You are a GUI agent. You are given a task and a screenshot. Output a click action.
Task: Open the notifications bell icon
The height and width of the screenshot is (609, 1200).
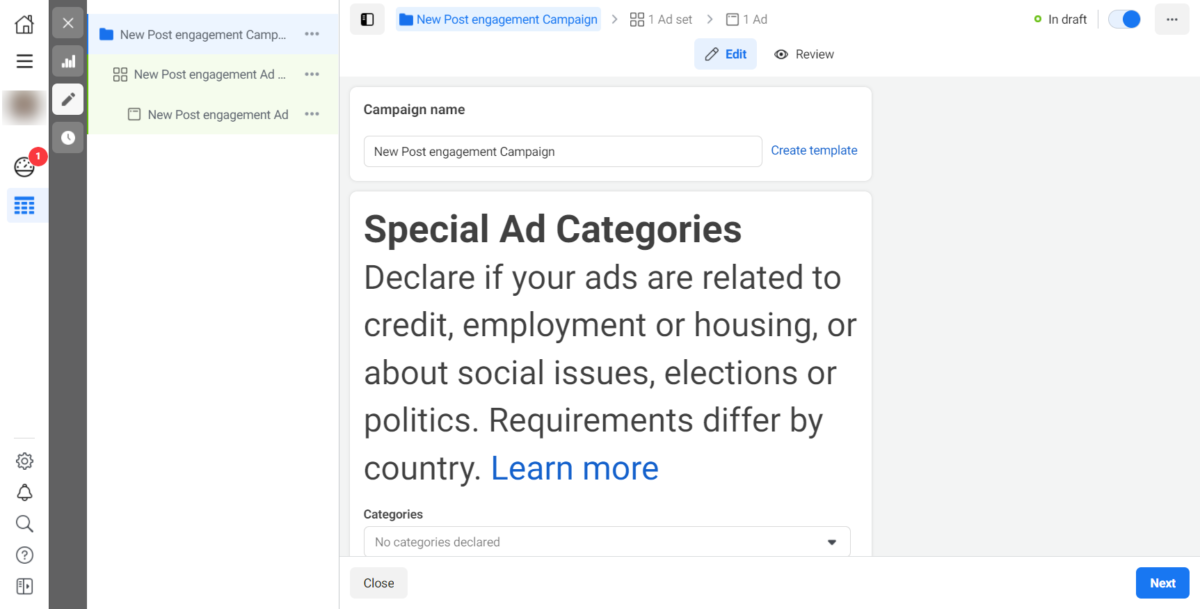click(x=24, y=492)
